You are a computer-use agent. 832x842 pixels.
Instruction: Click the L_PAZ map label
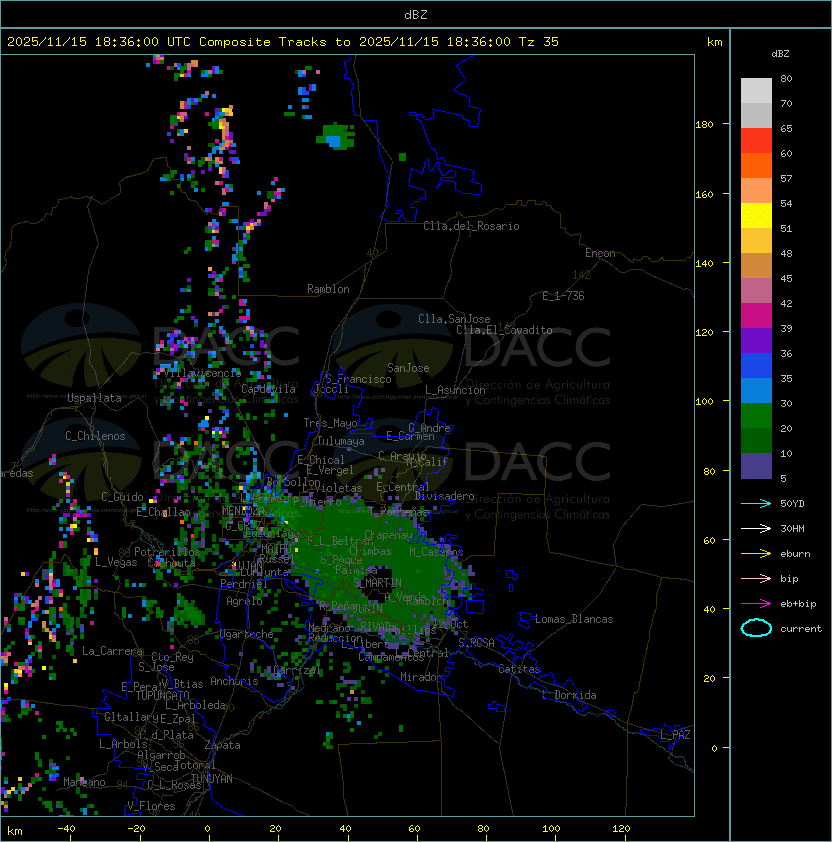675,735
